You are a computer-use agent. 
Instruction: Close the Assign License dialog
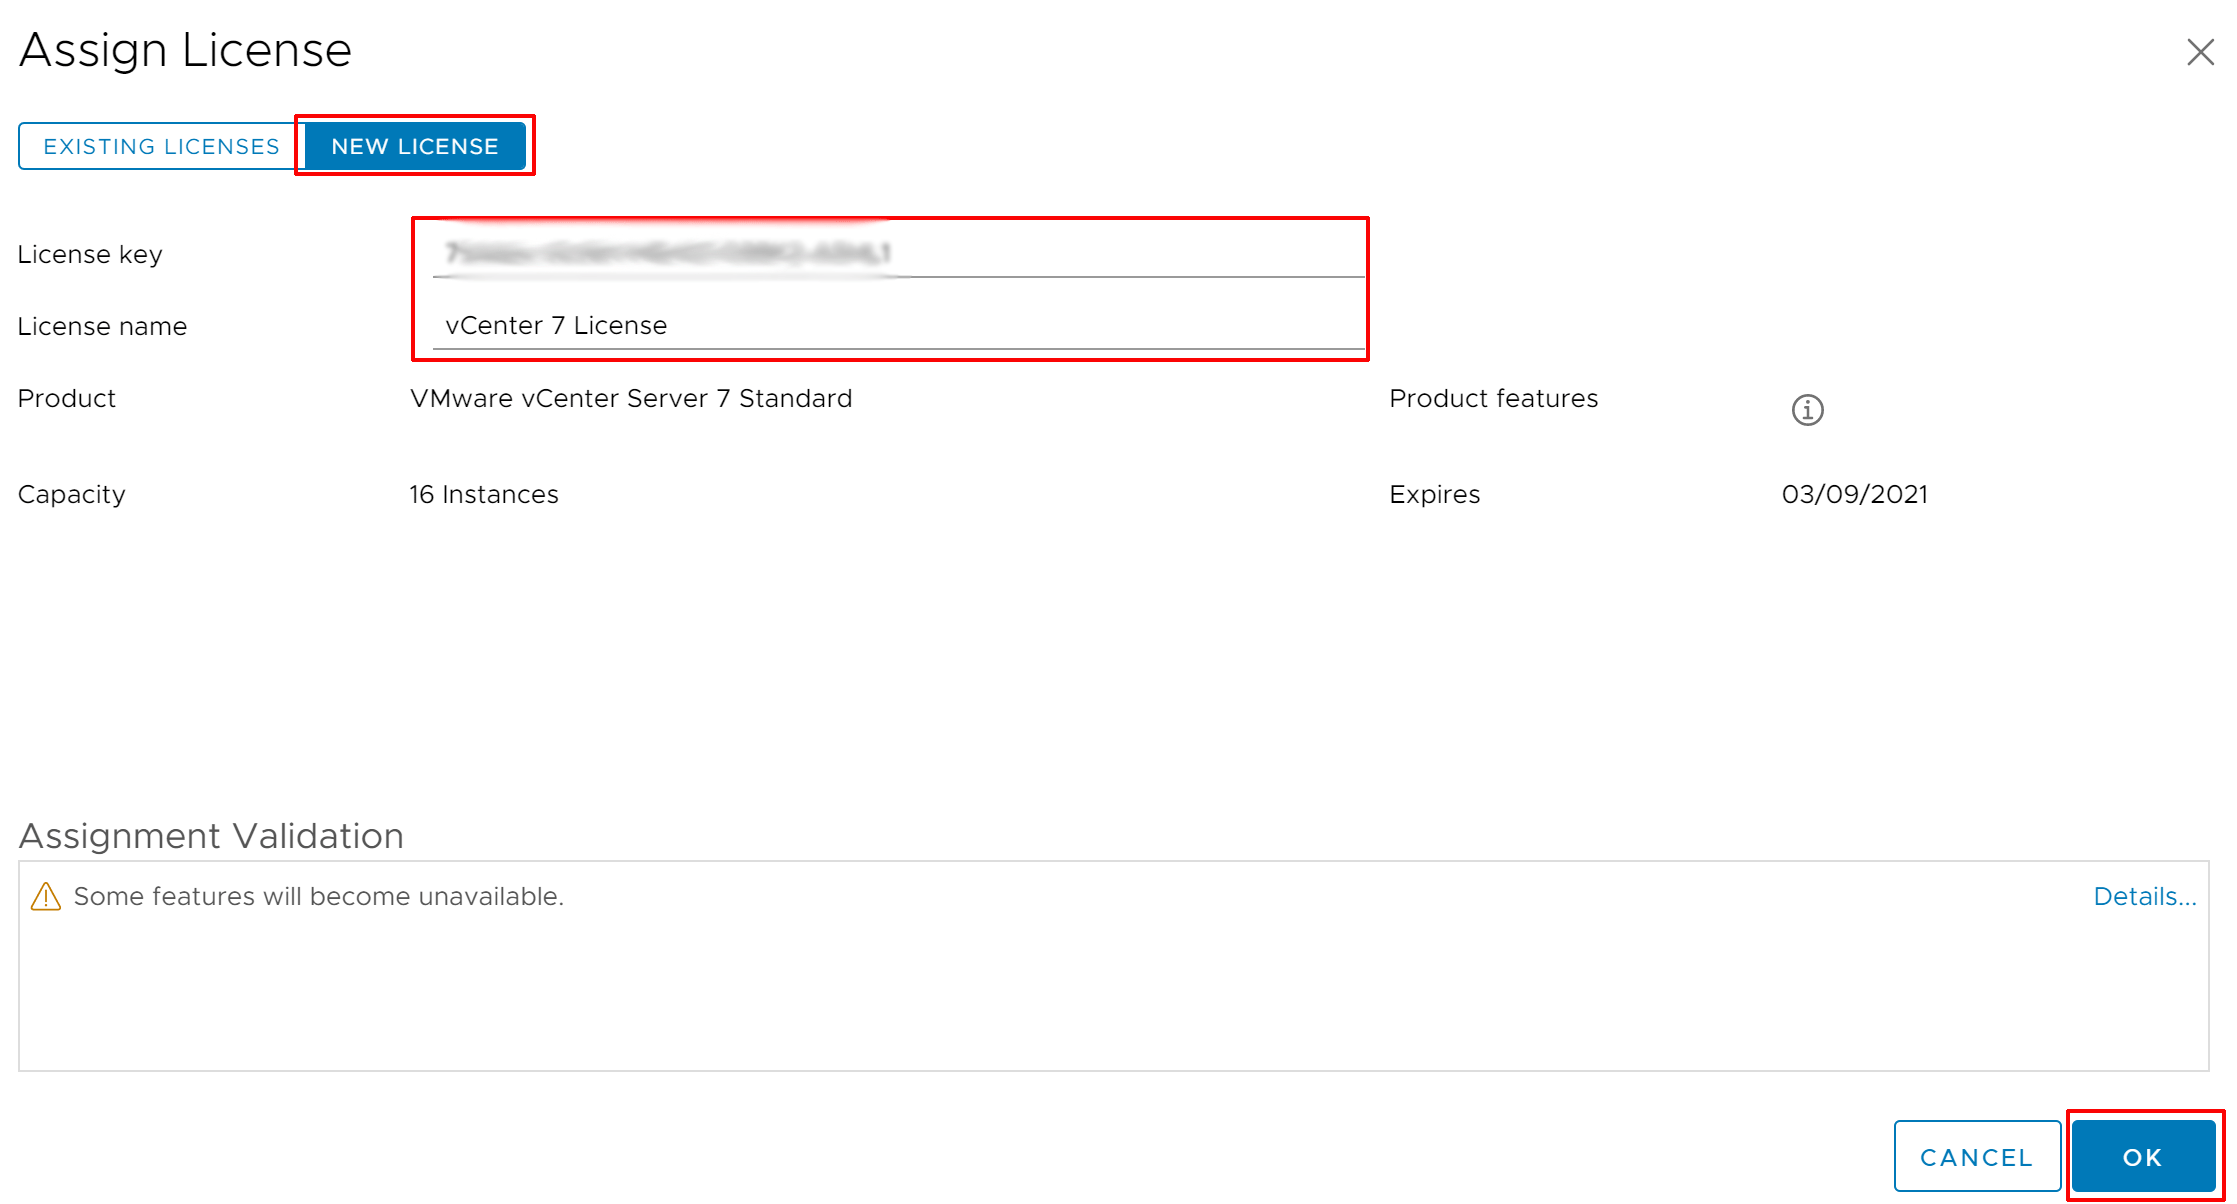pyautogui.click(x=2199, y=52)
